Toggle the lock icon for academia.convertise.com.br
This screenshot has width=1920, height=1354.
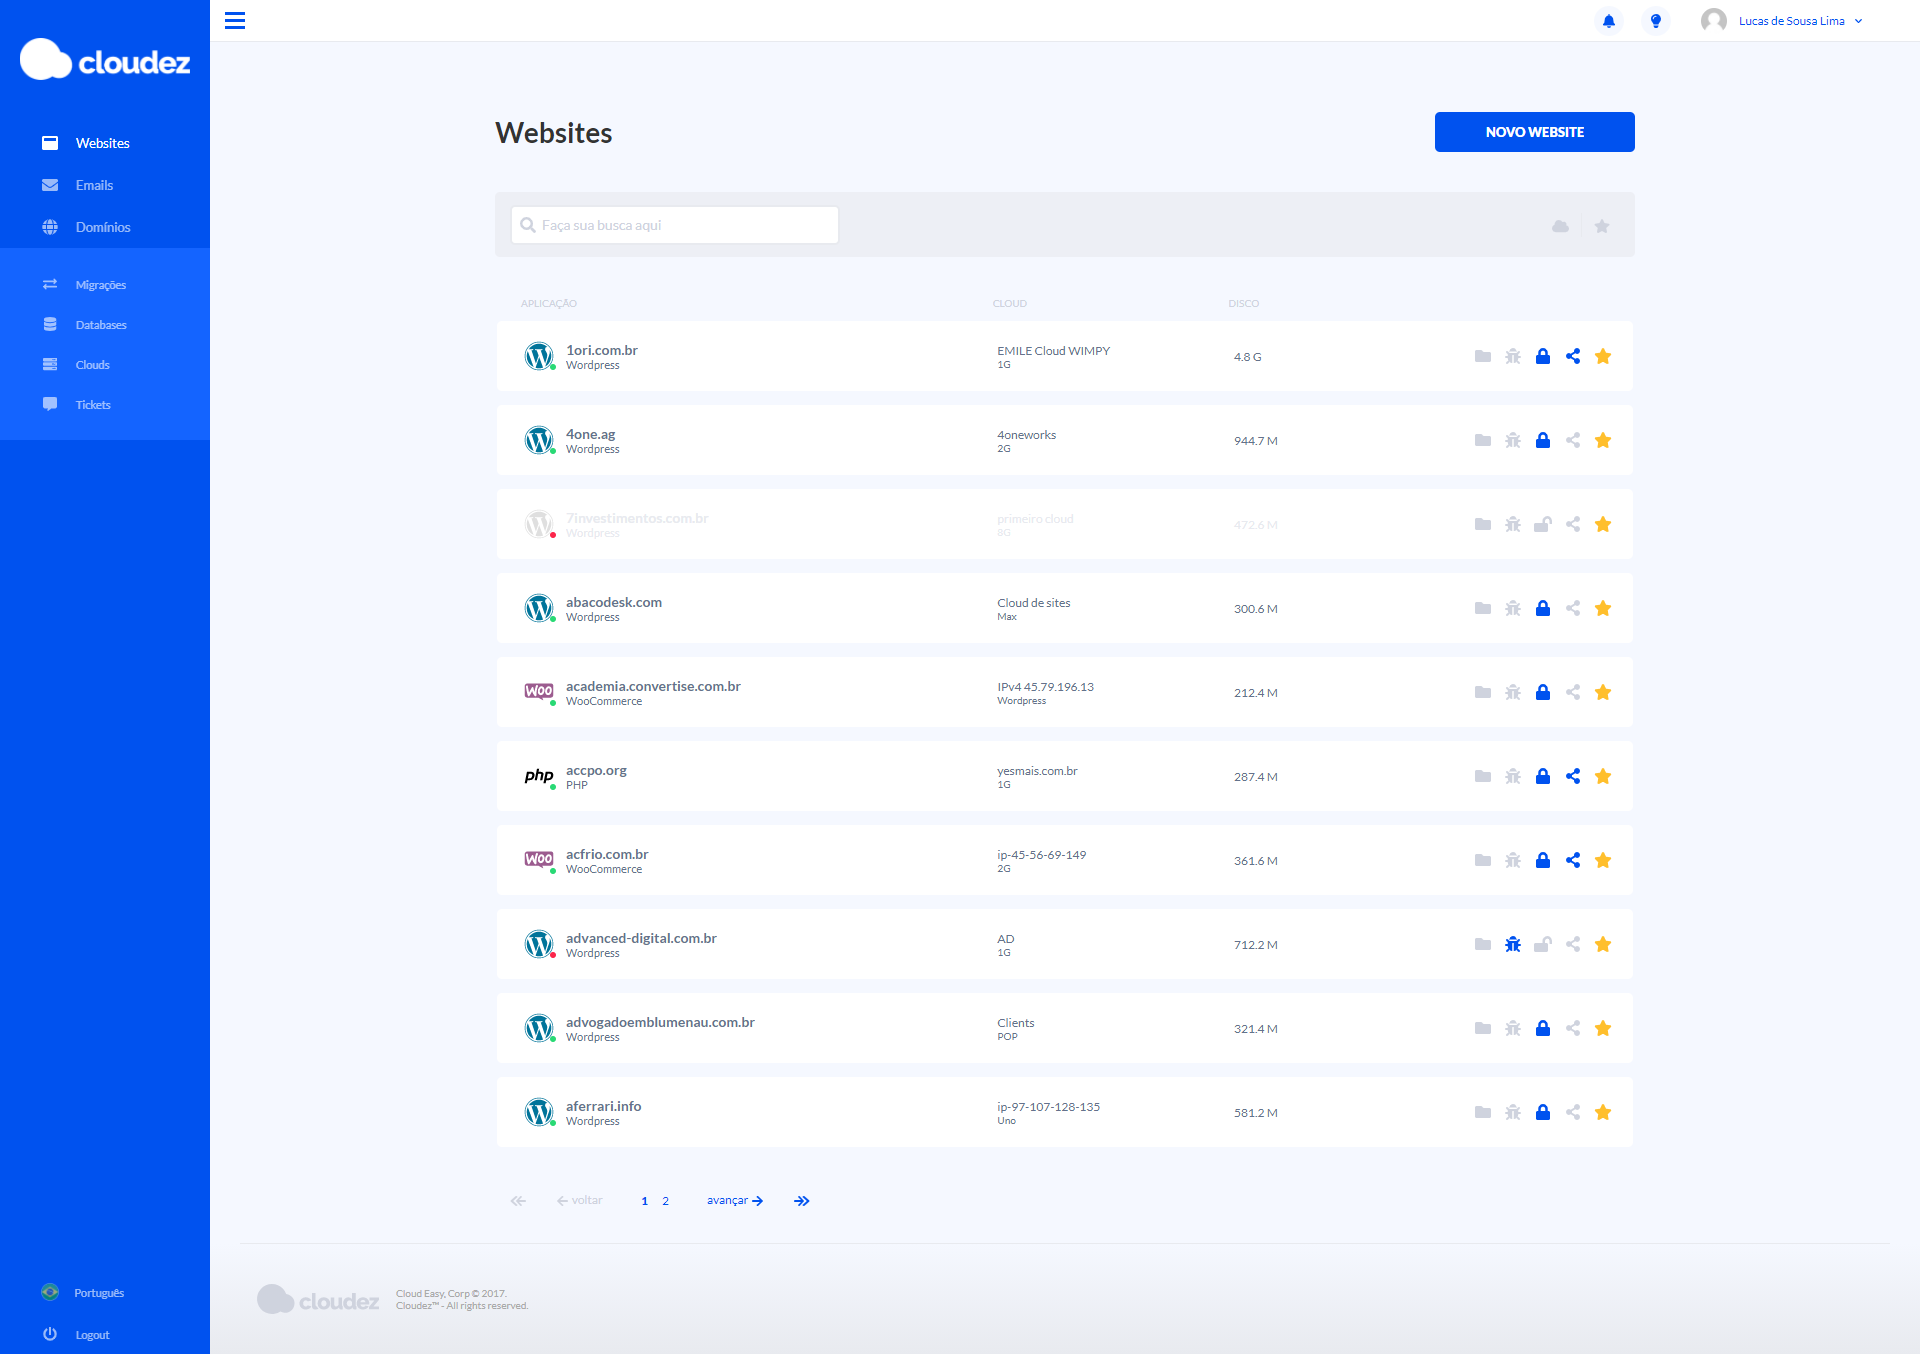pos(1543,692)
